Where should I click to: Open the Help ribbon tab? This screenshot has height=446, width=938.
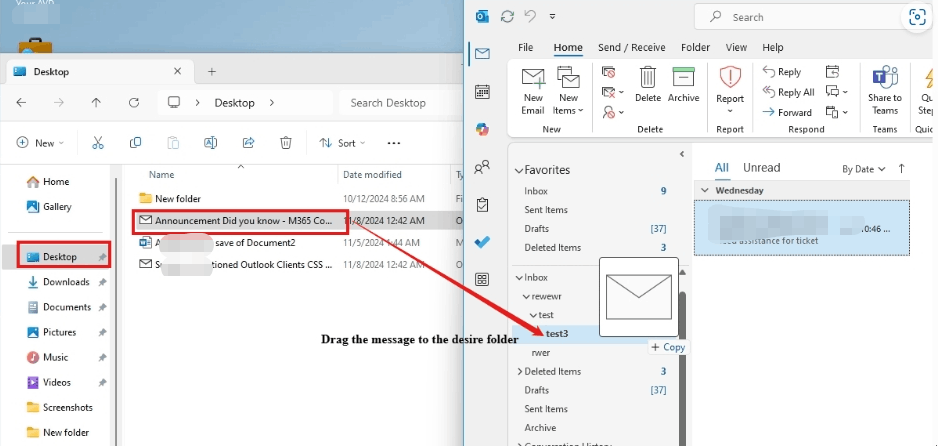(772, 47)
